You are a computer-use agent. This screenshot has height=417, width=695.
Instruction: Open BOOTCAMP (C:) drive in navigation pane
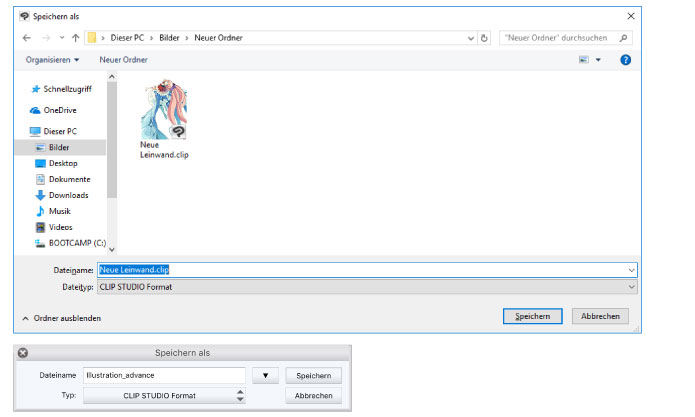click(70, 243)
